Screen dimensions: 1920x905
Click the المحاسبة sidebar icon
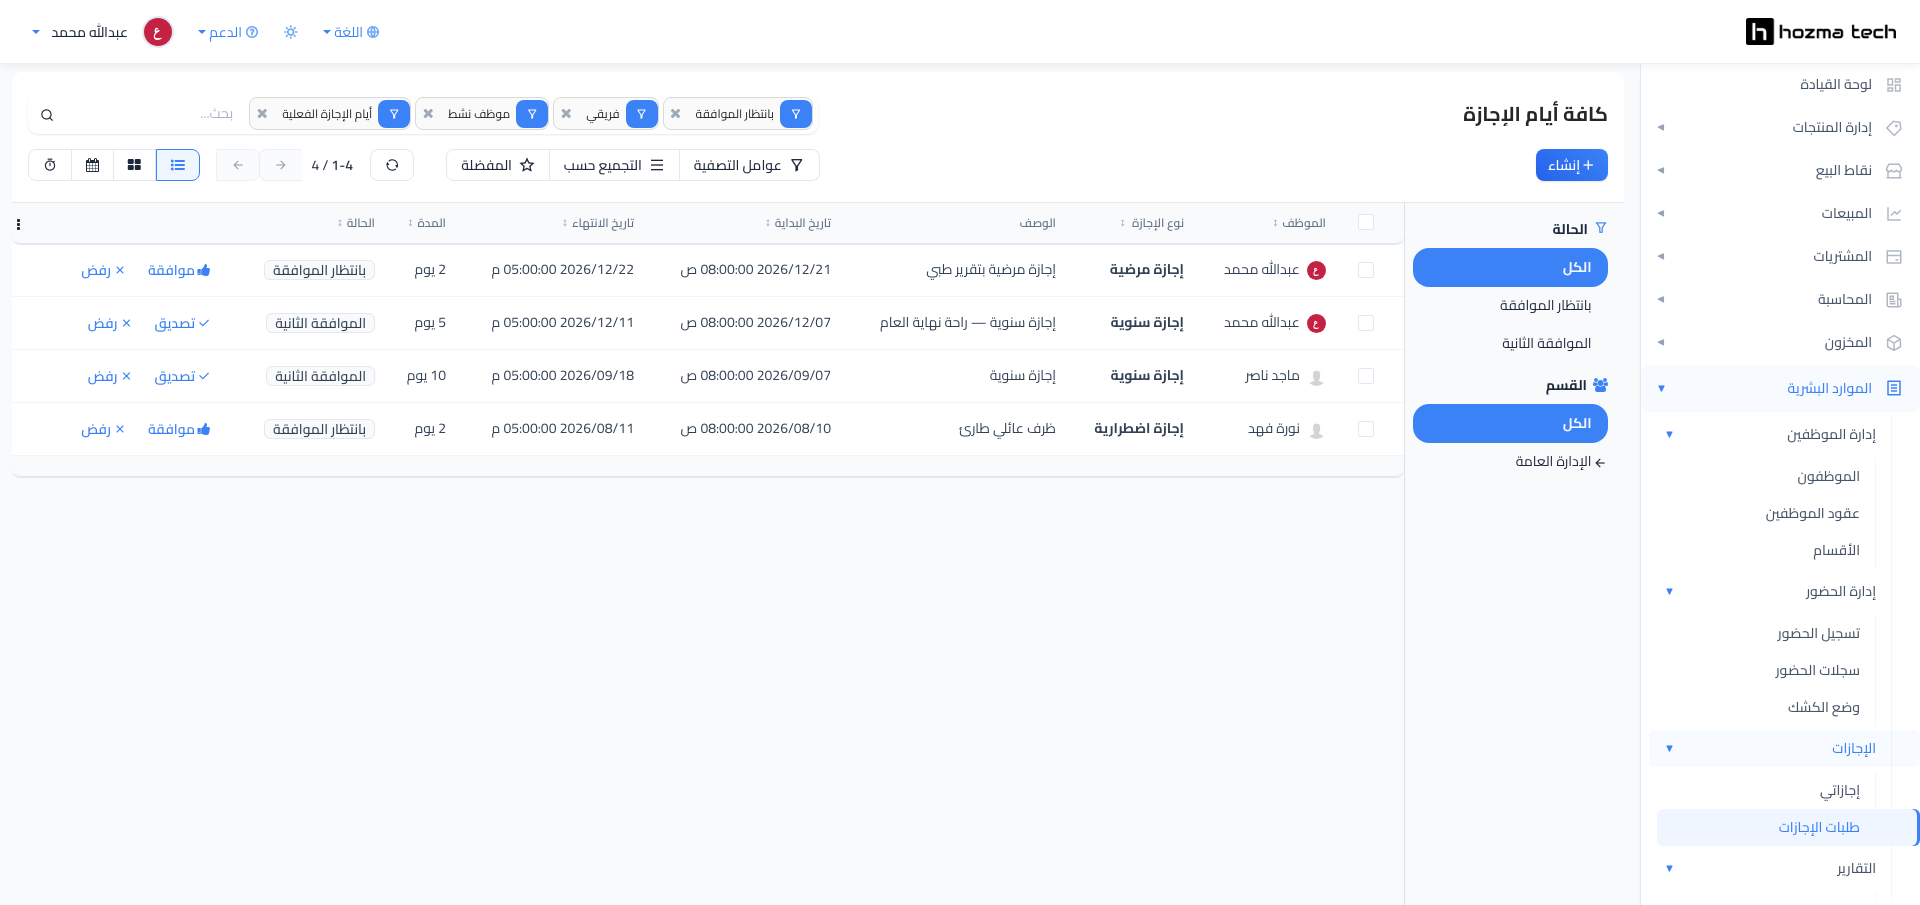coord(1893,300)
